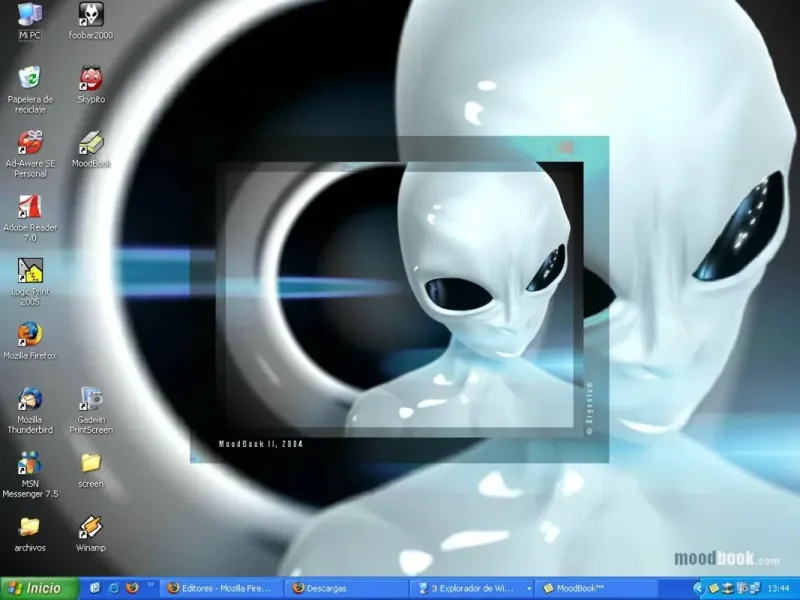Select the Mozilla Thunderbird desktop shortcut
800x600 pixels.
pyautogui.click(x=30, y=411)
